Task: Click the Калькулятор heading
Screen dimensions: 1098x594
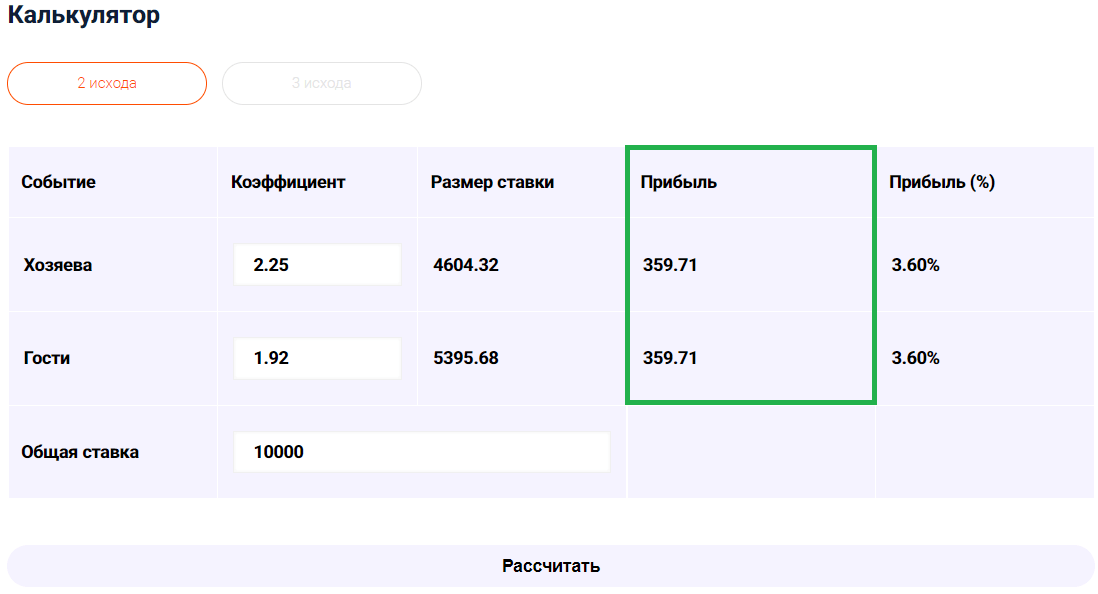Action: [83, 15]
